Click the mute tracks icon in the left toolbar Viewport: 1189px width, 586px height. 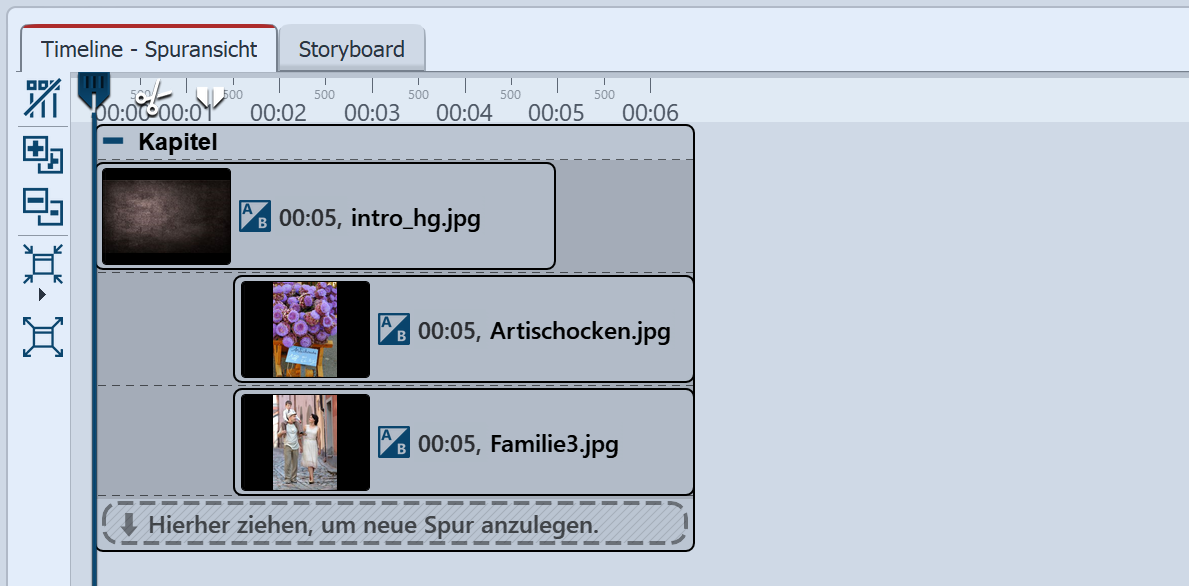pos(41,100)
